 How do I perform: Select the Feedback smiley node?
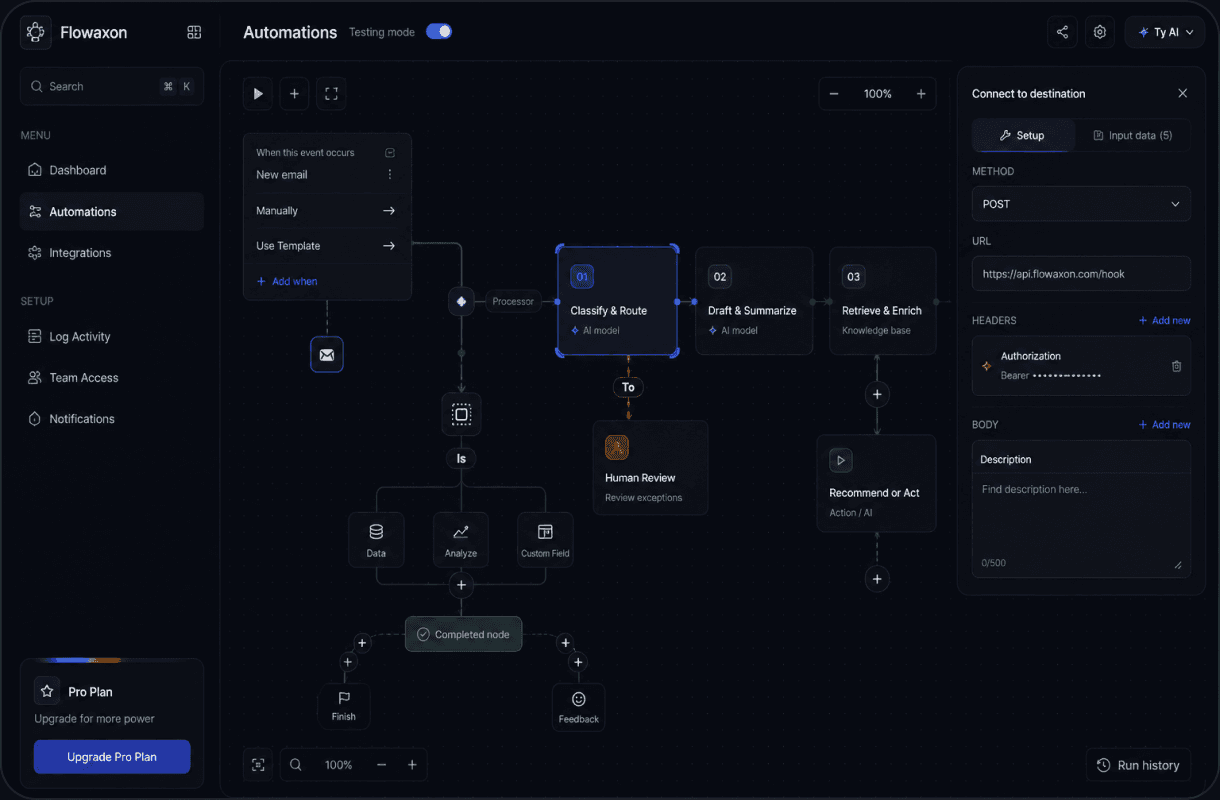(x=579, y=706)
